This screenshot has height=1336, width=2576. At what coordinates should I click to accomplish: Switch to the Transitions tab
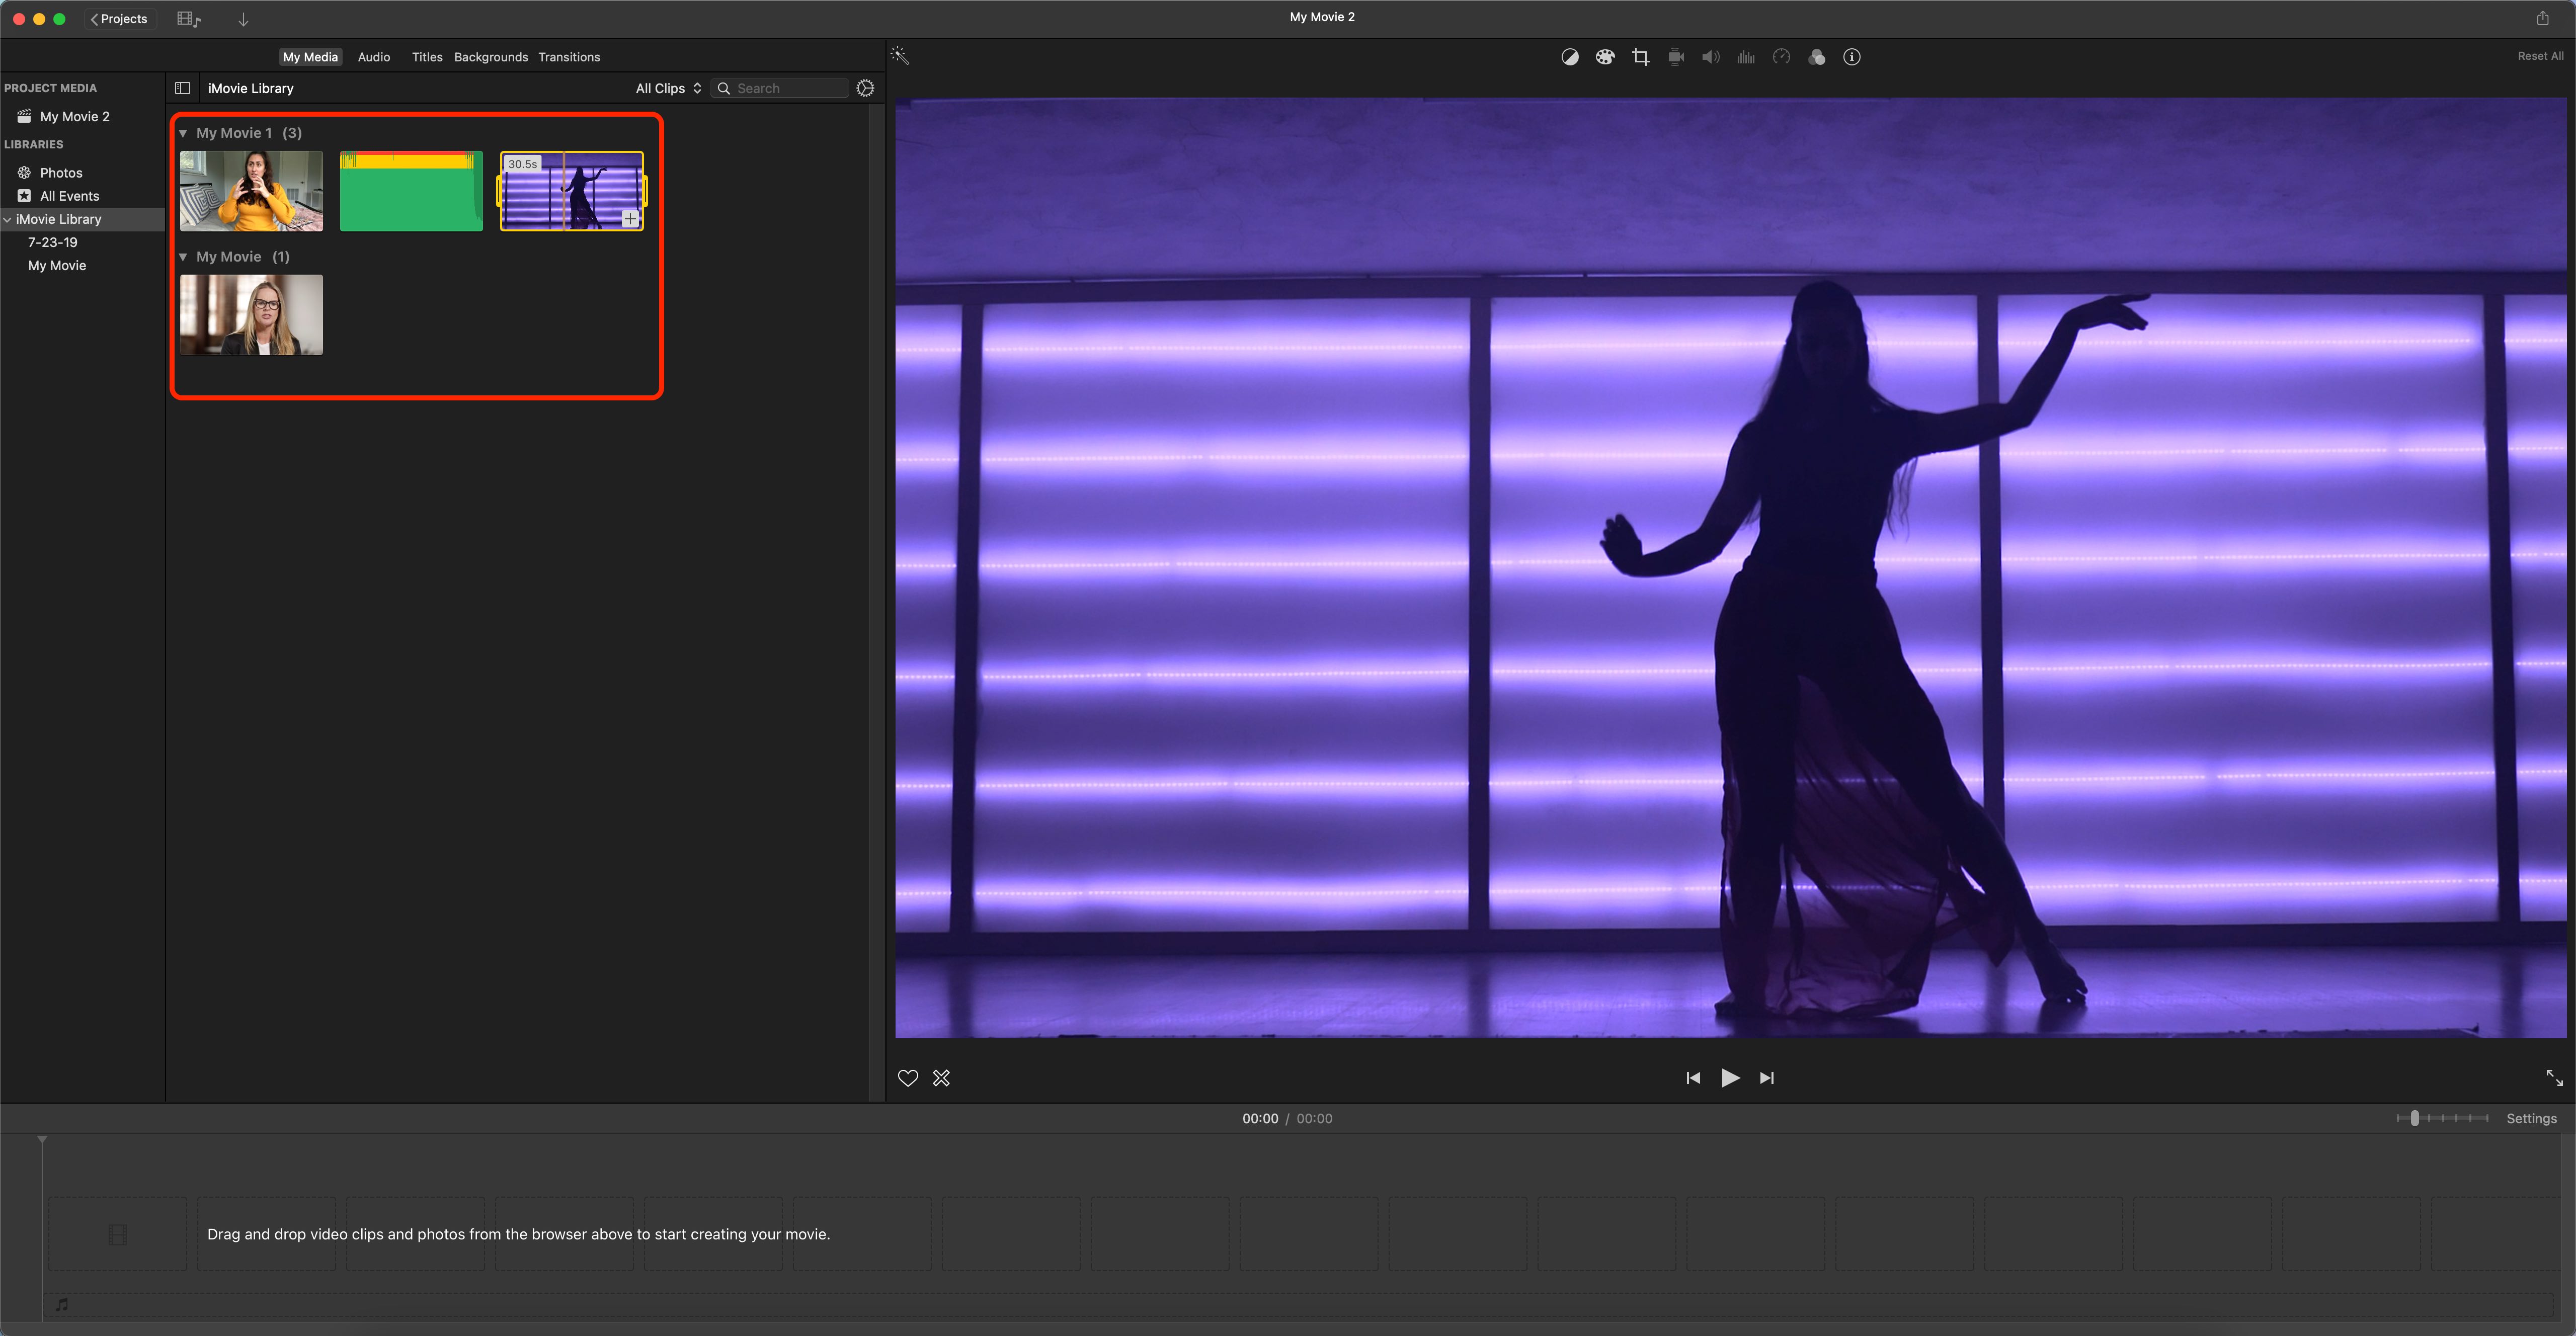[x=569, y=57]
